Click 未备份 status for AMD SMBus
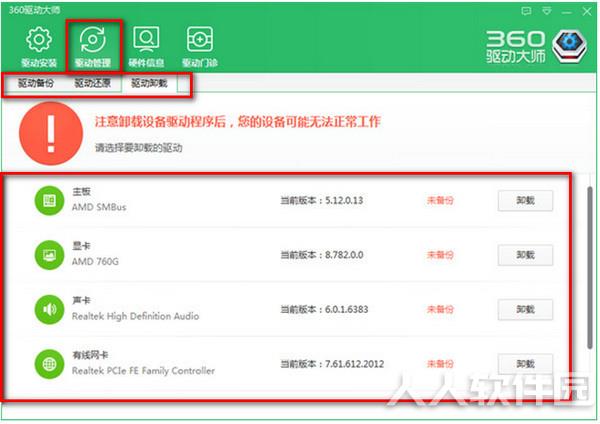This screenshot has height=424, width=600. (x=440, y=201)
